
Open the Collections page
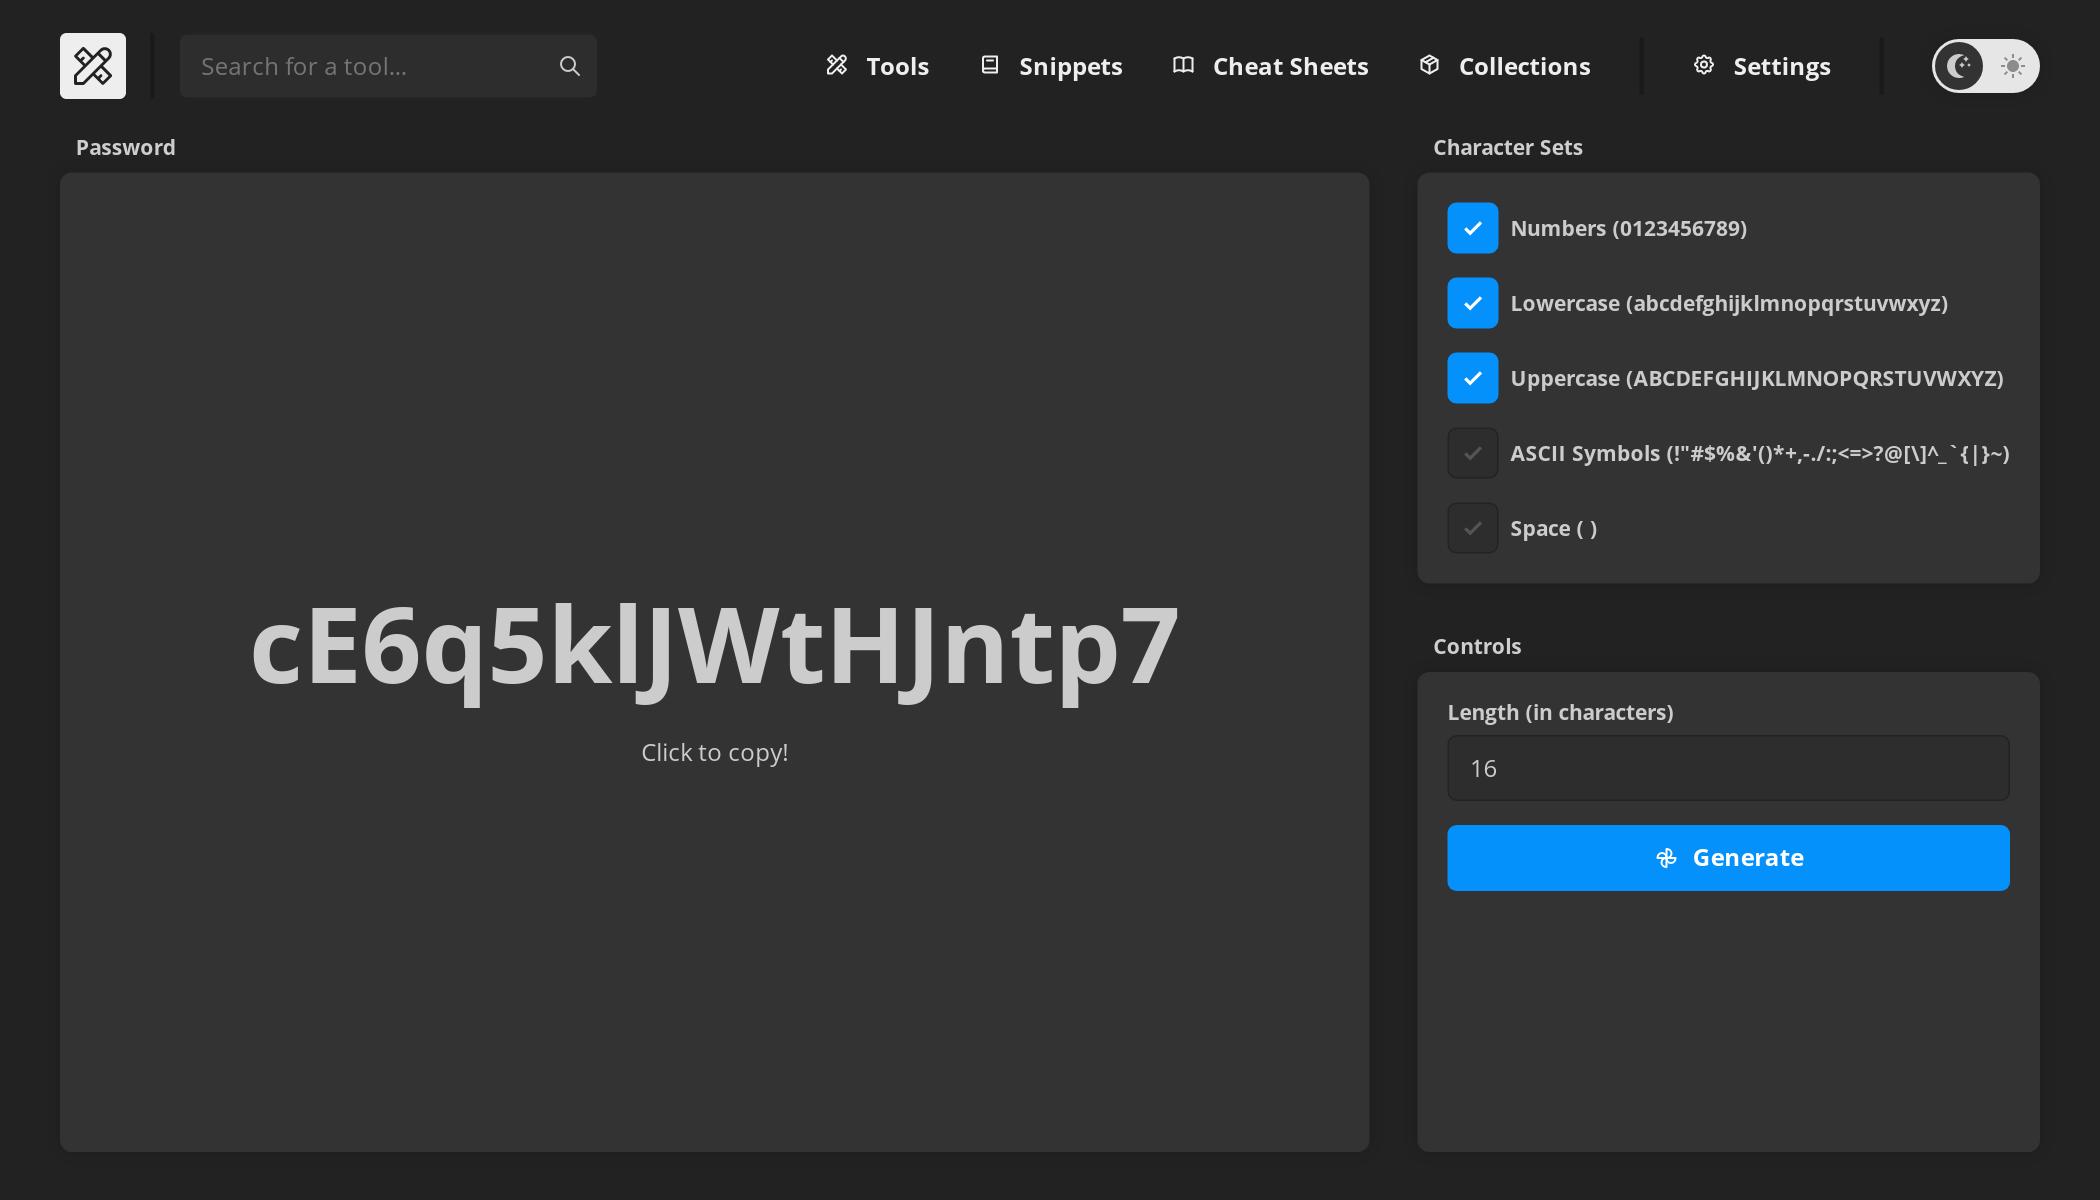[1505, 66]
